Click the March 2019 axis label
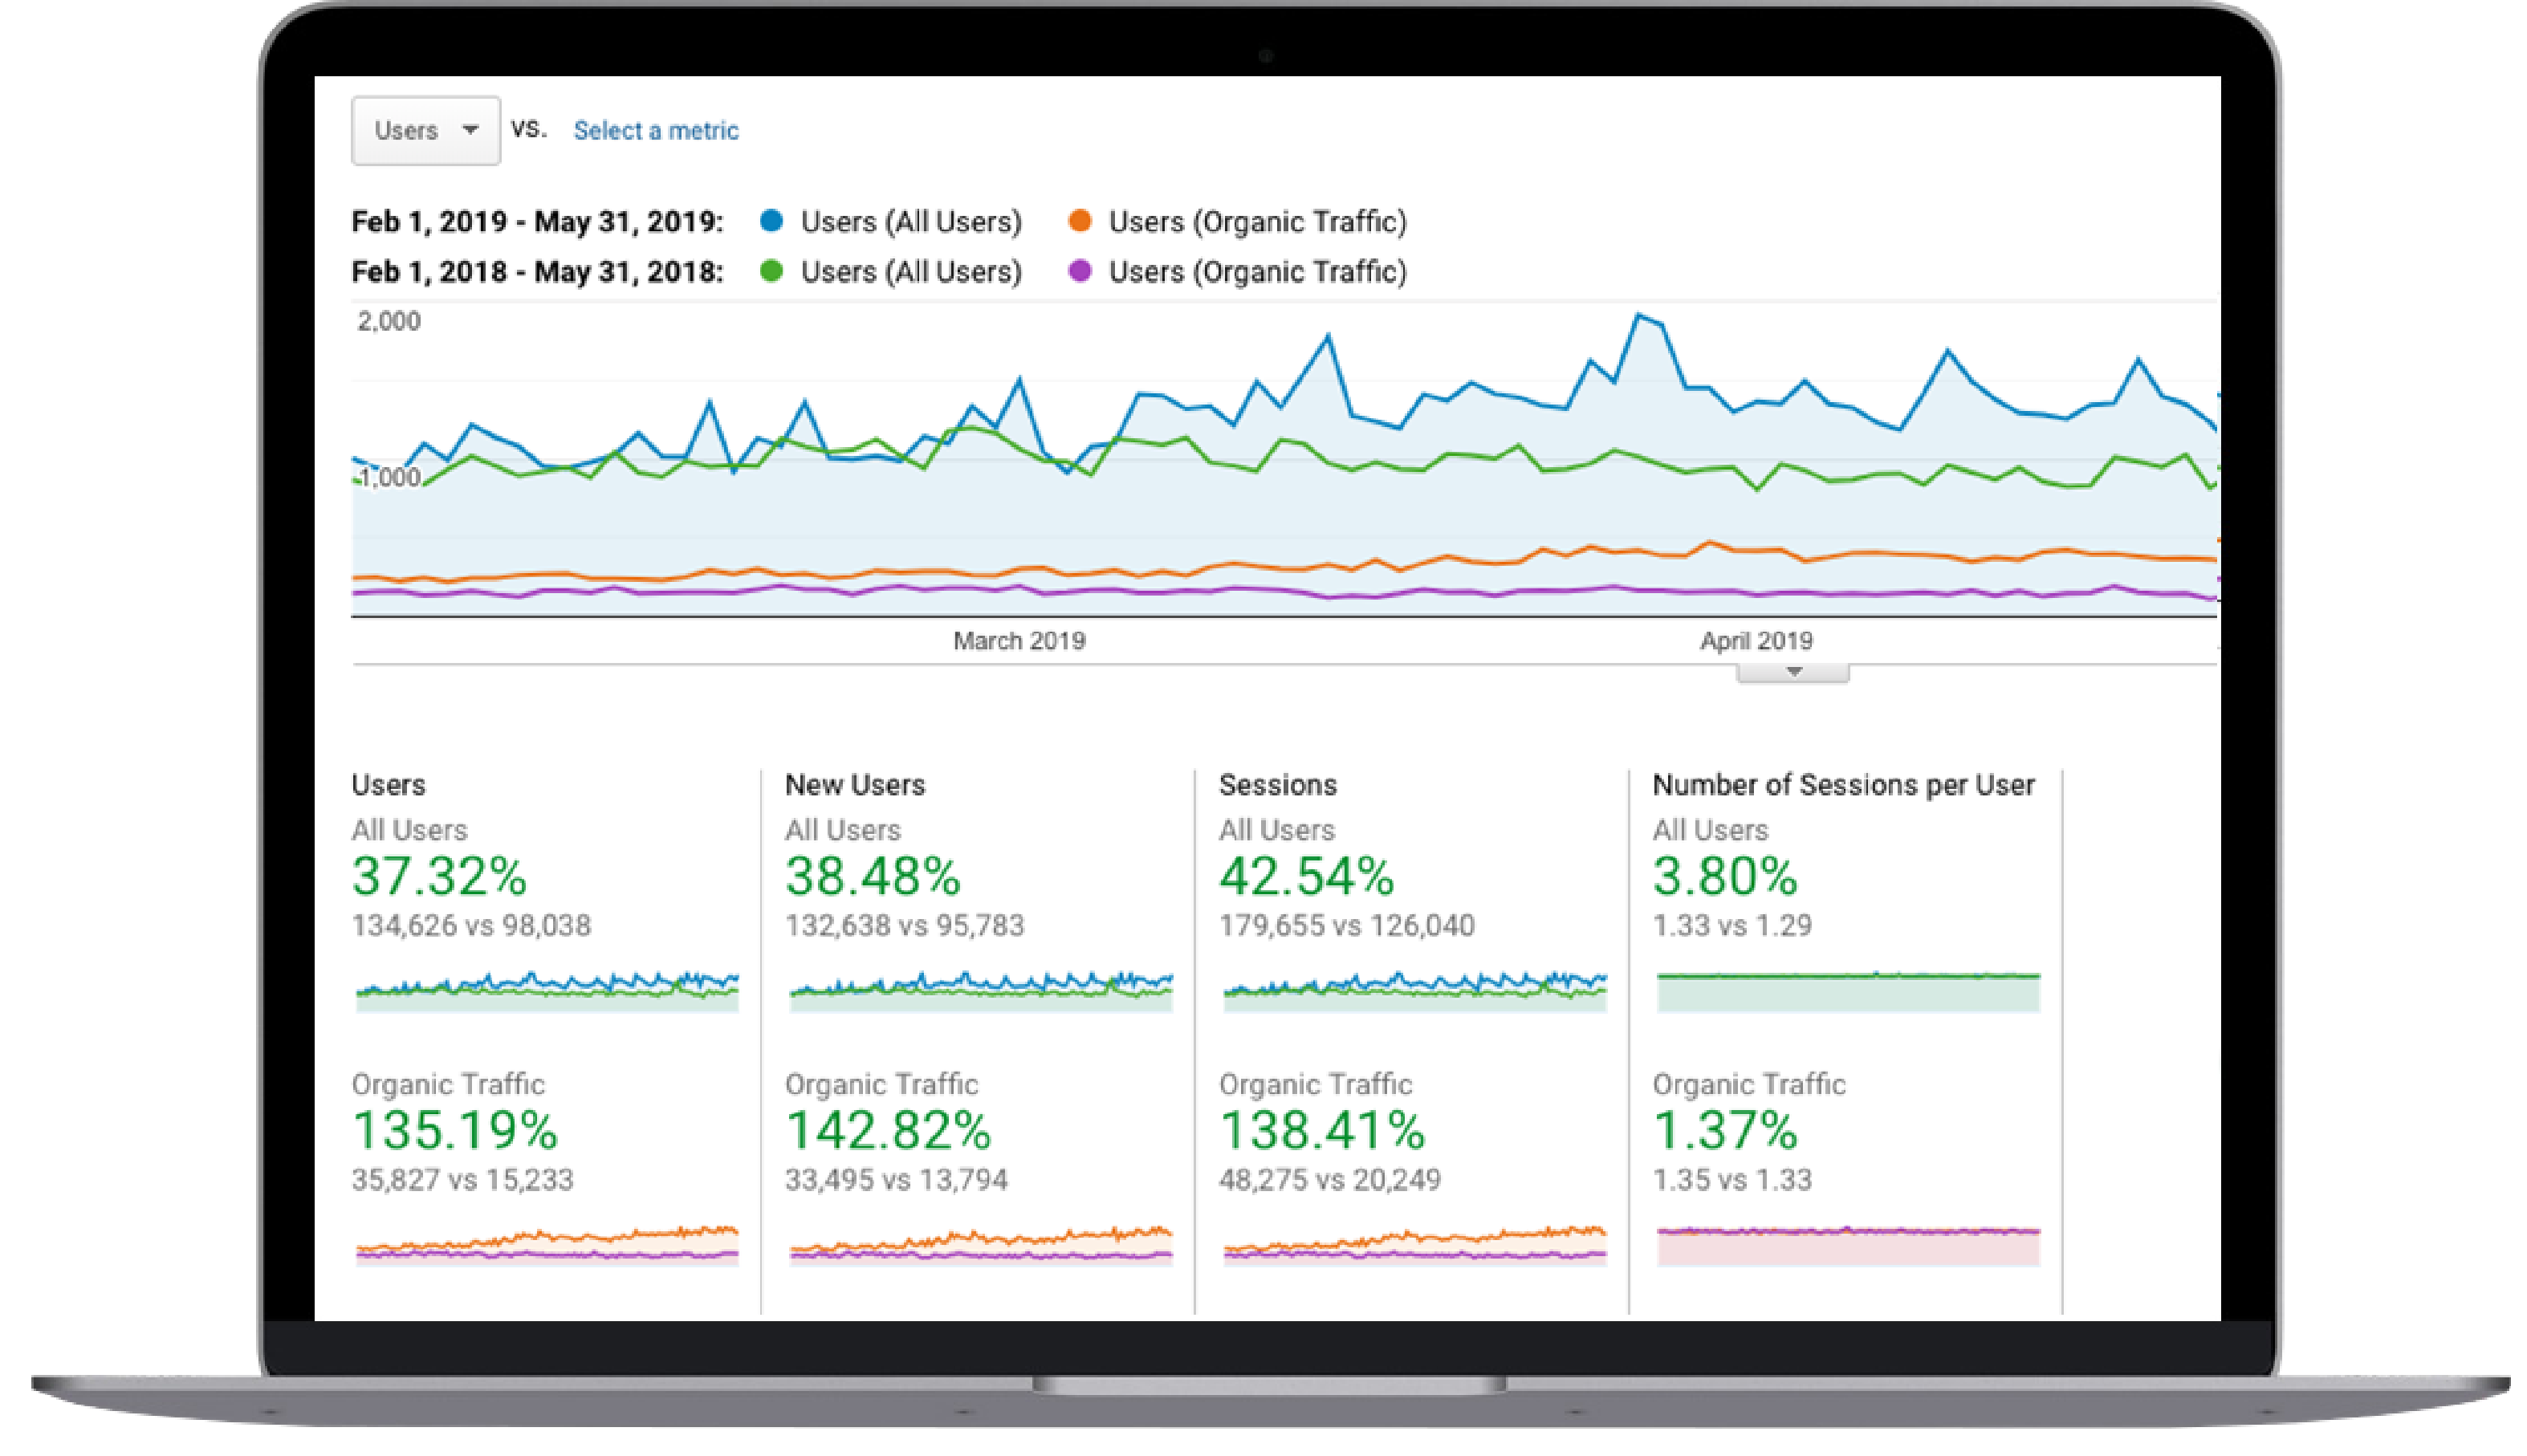2527x1456 pixels. point(1019,641)
